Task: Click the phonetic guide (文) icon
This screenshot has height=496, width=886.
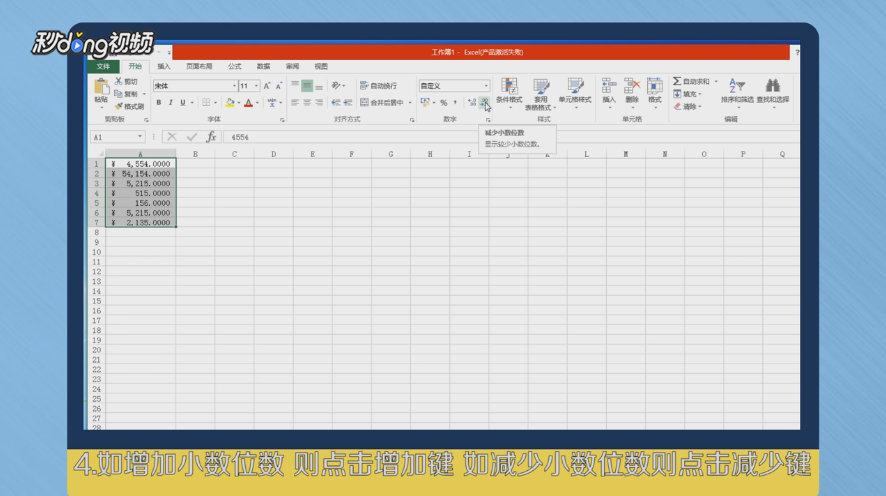Action: pos(272,103)
